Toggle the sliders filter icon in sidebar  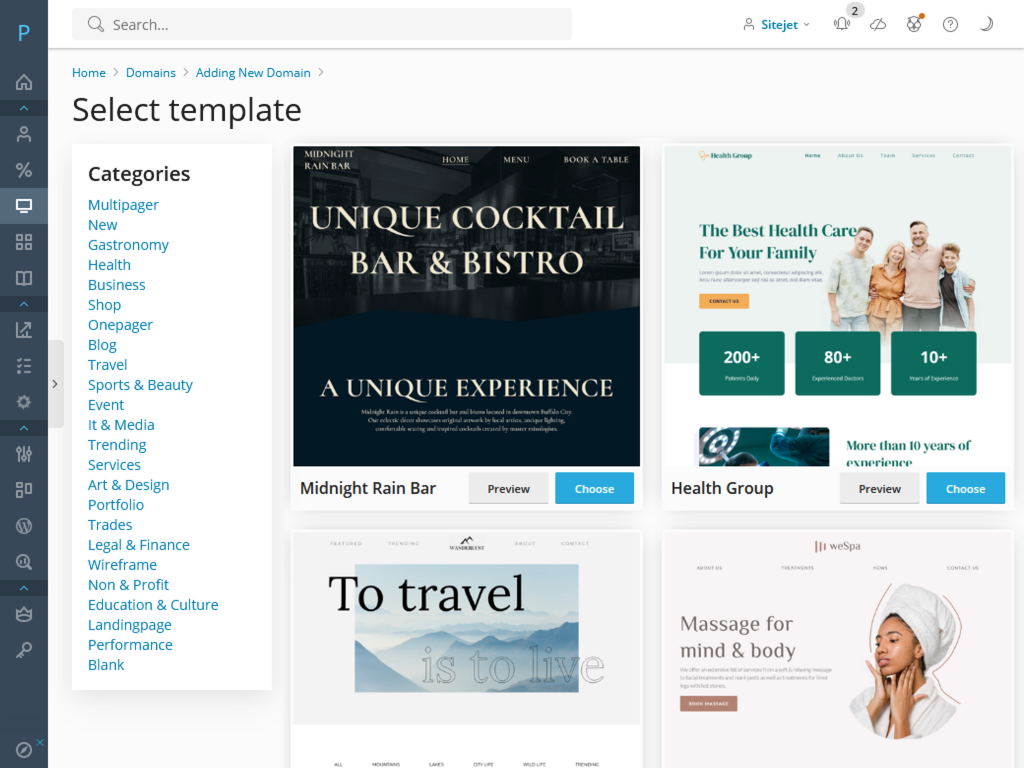(x=24, y=453)
